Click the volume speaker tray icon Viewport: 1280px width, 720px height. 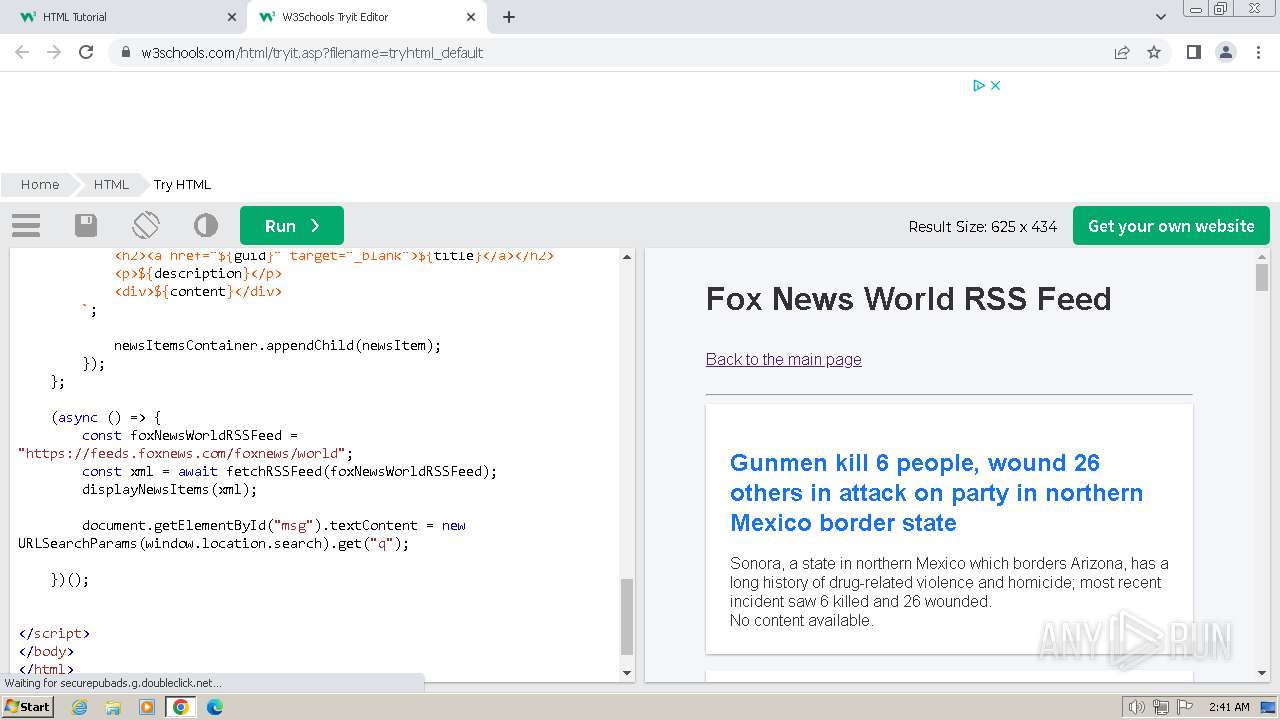[1137, 707]
